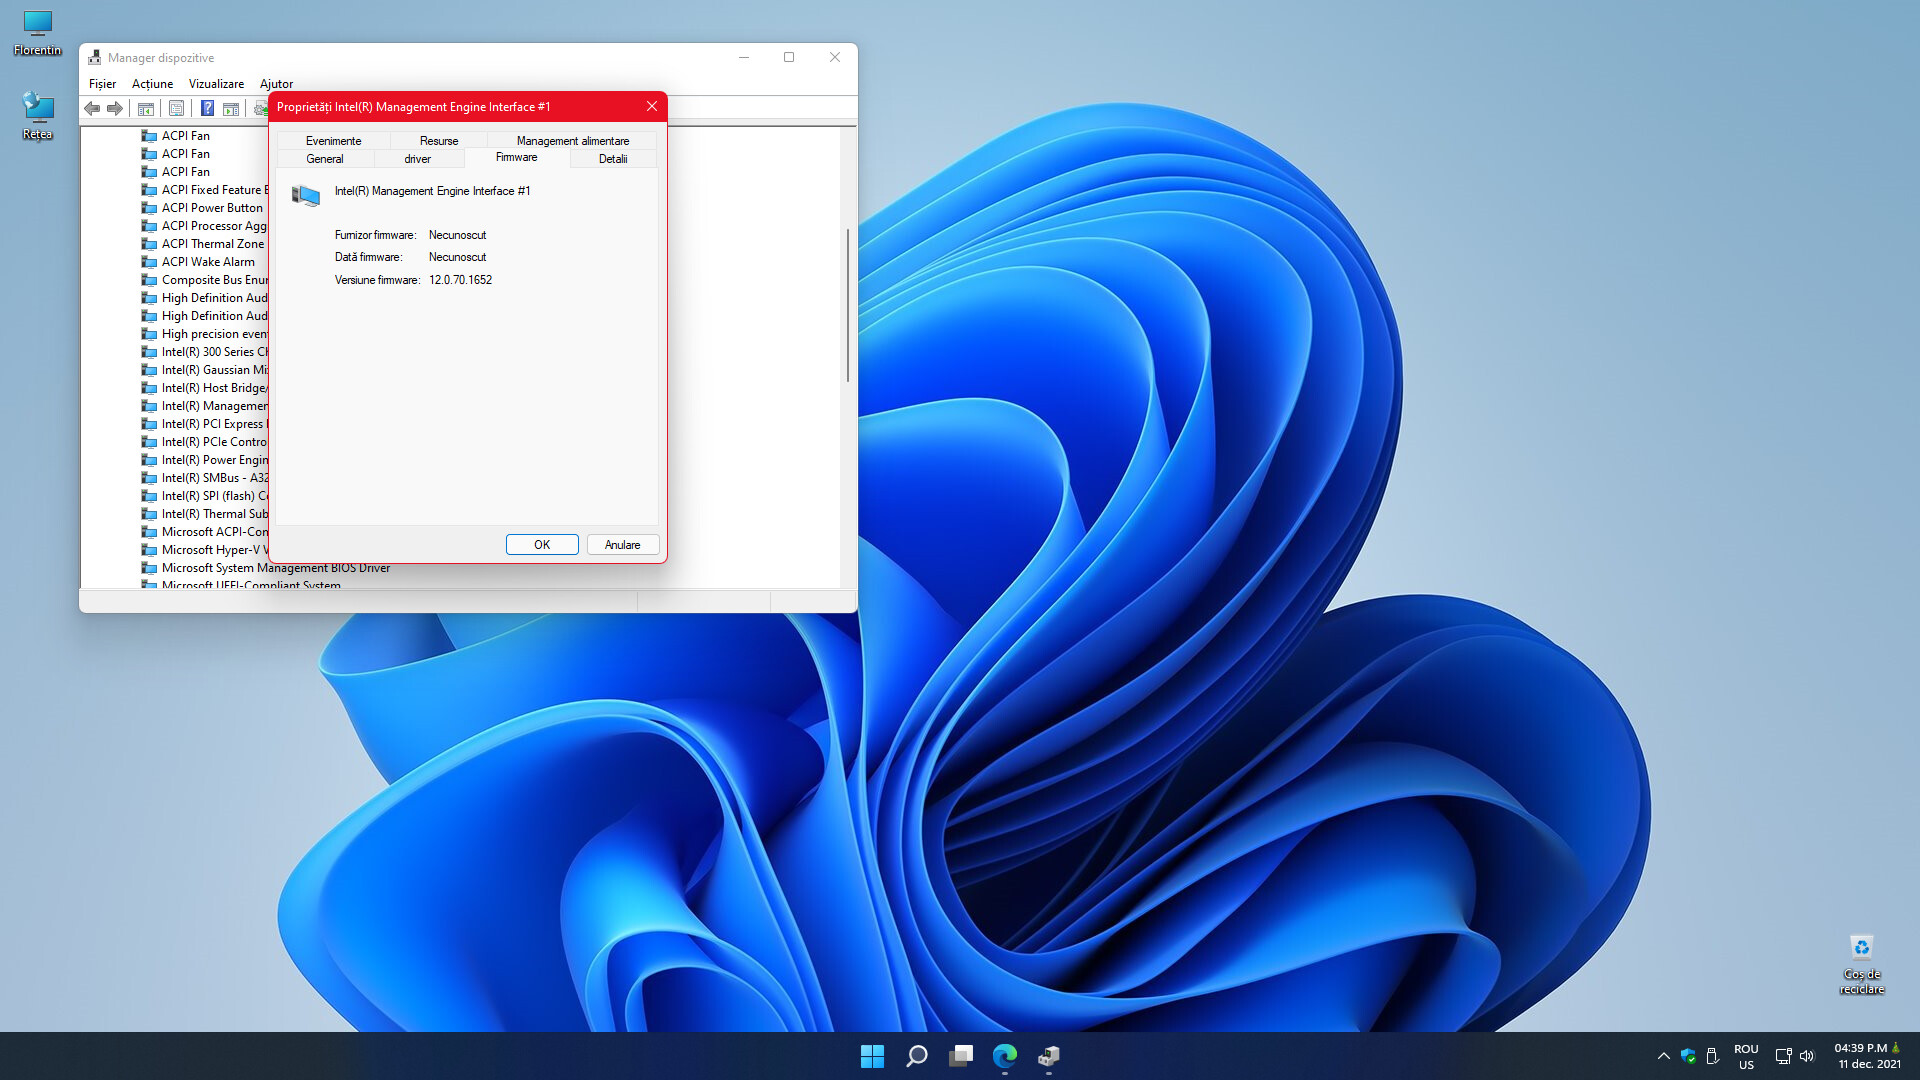Select Intel(R) SPI (flash) Controller row
The image size is (1920, 1080).
205,496
